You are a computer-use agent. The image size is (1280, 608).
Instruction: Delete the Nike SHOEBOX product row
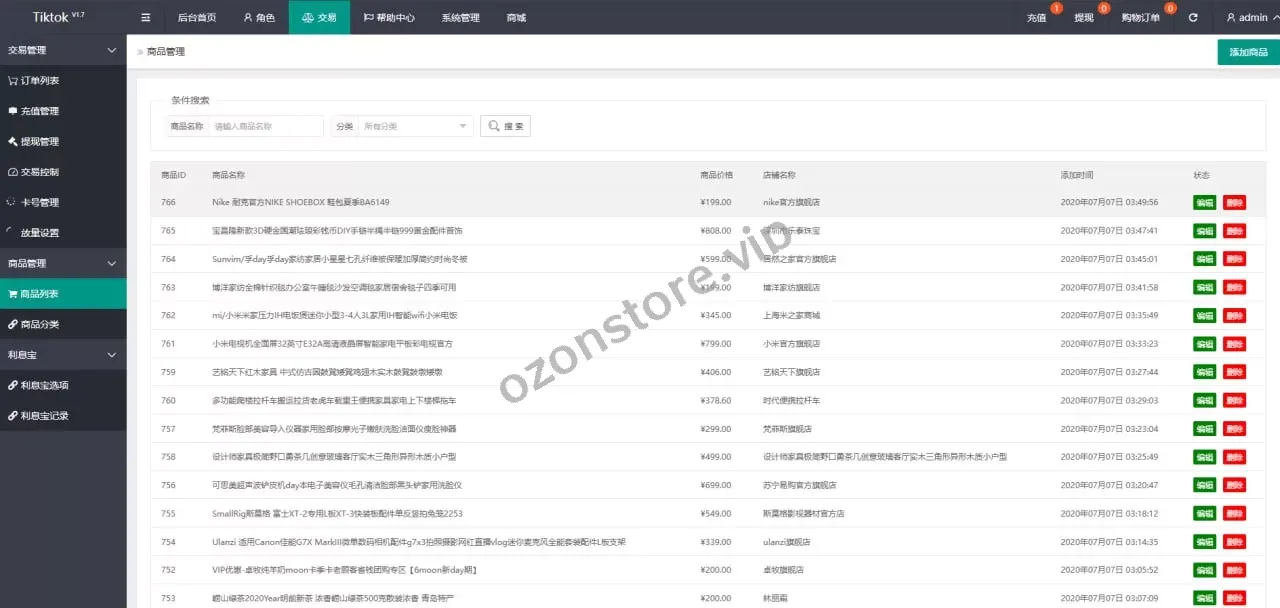1234,203
